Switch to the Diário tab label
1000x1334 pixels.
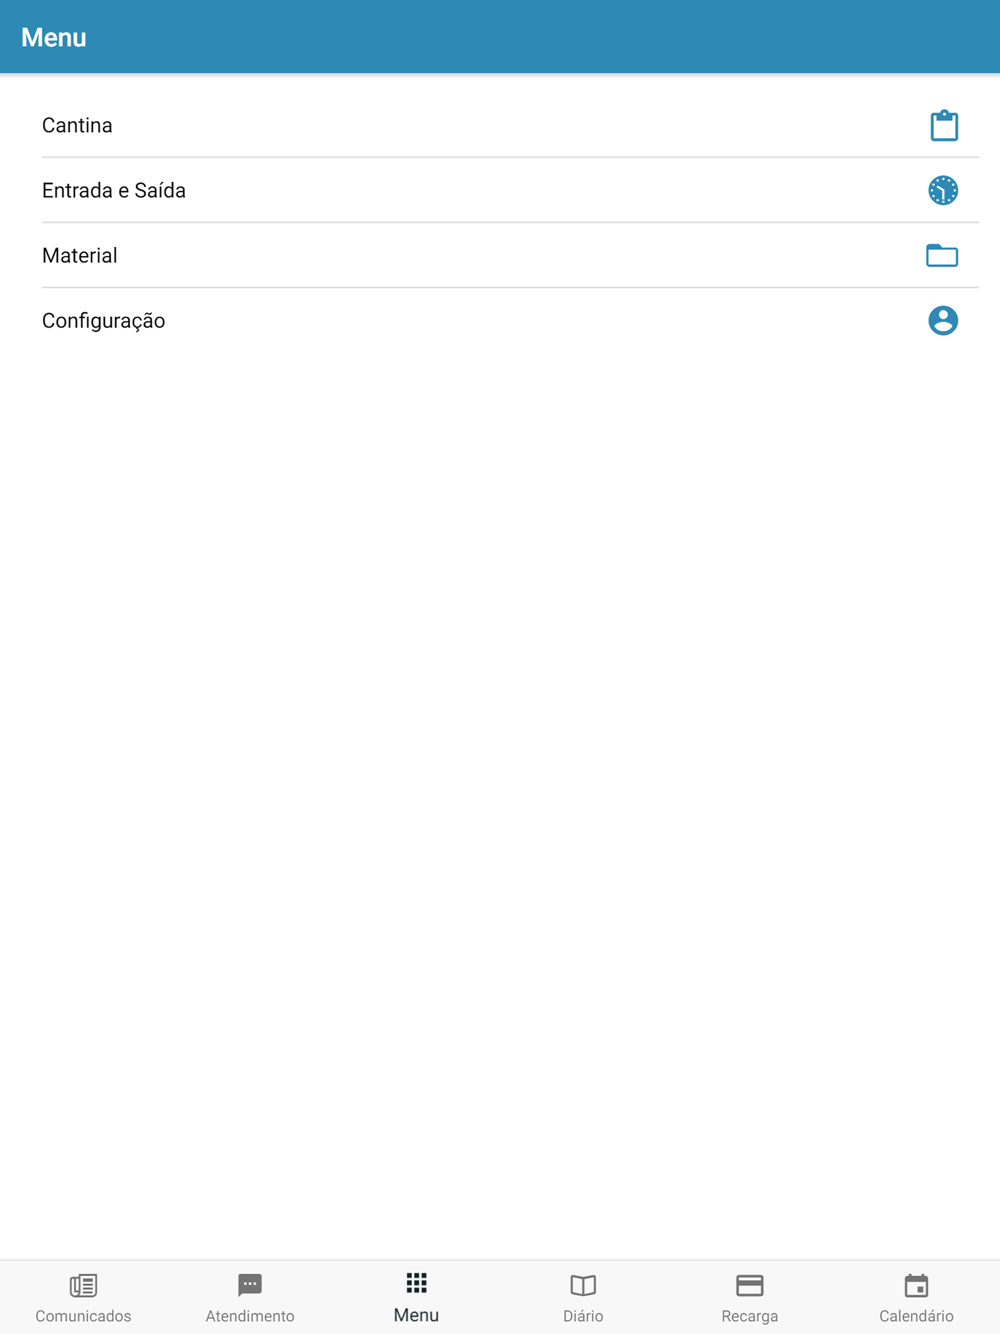click(583, 1316)
